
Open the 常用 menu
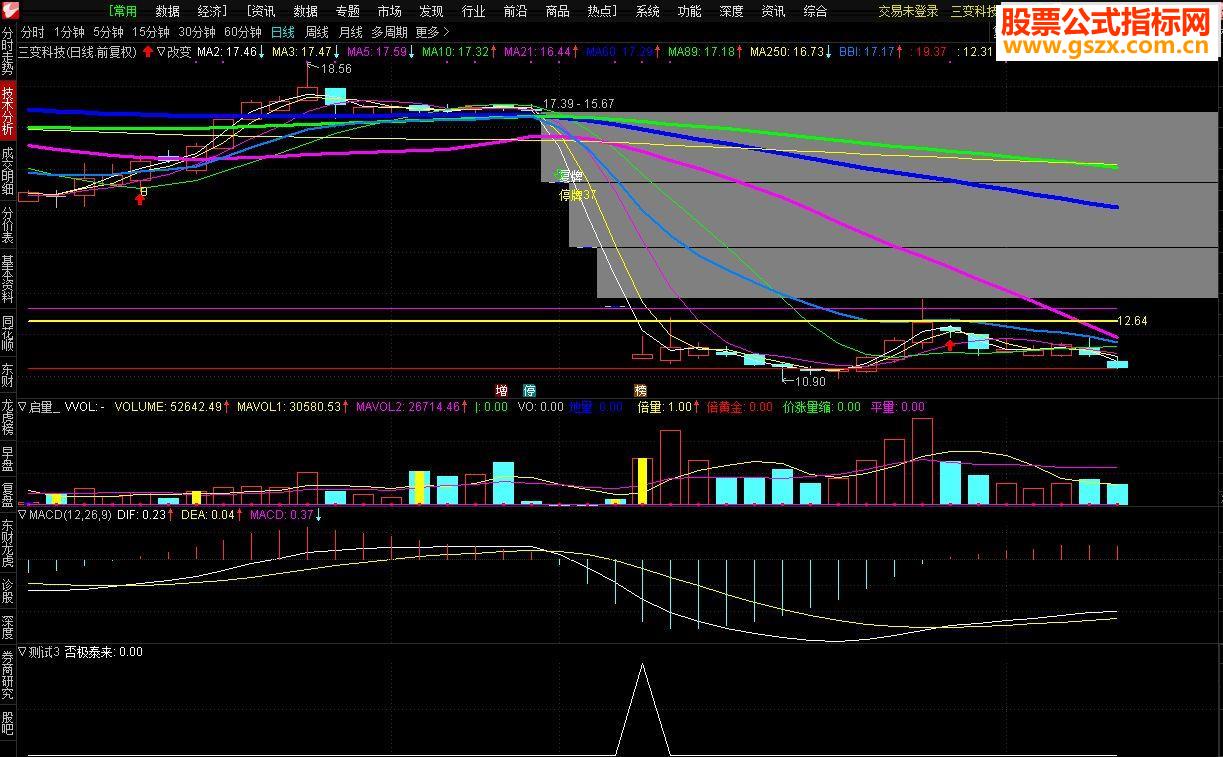tap(124, 11)
